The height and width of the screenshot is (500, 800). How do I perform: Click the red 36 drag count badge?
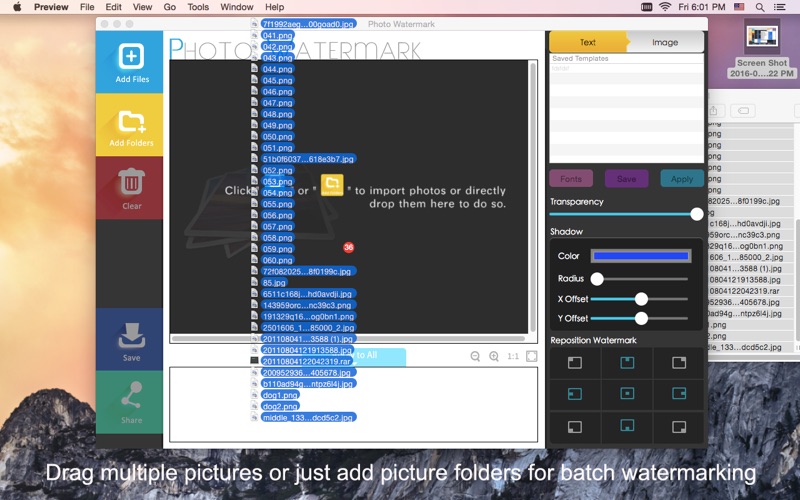pos(348,247)
